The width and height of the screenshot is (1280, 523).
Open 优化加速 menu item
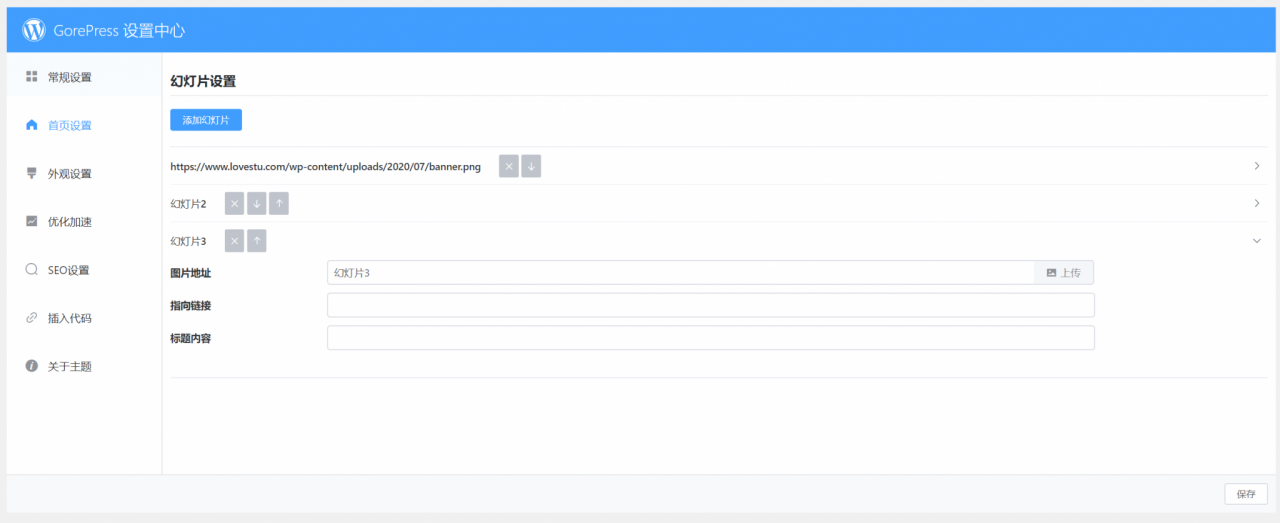[x=84, y=221]
